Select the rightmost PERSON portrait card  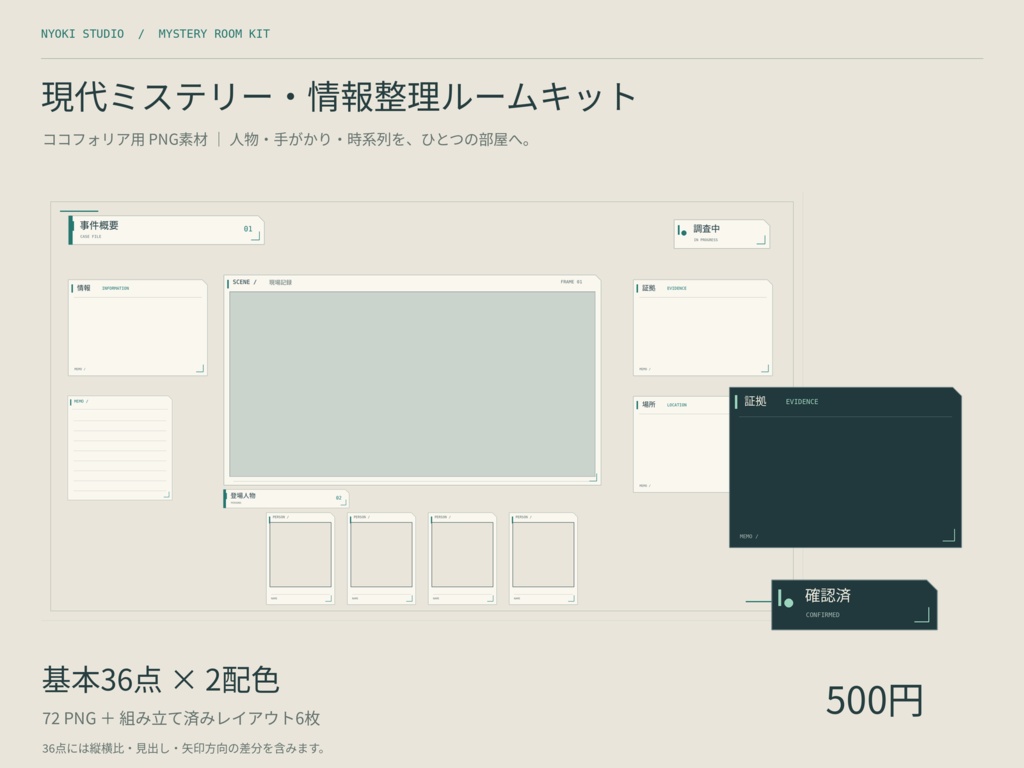543,558
